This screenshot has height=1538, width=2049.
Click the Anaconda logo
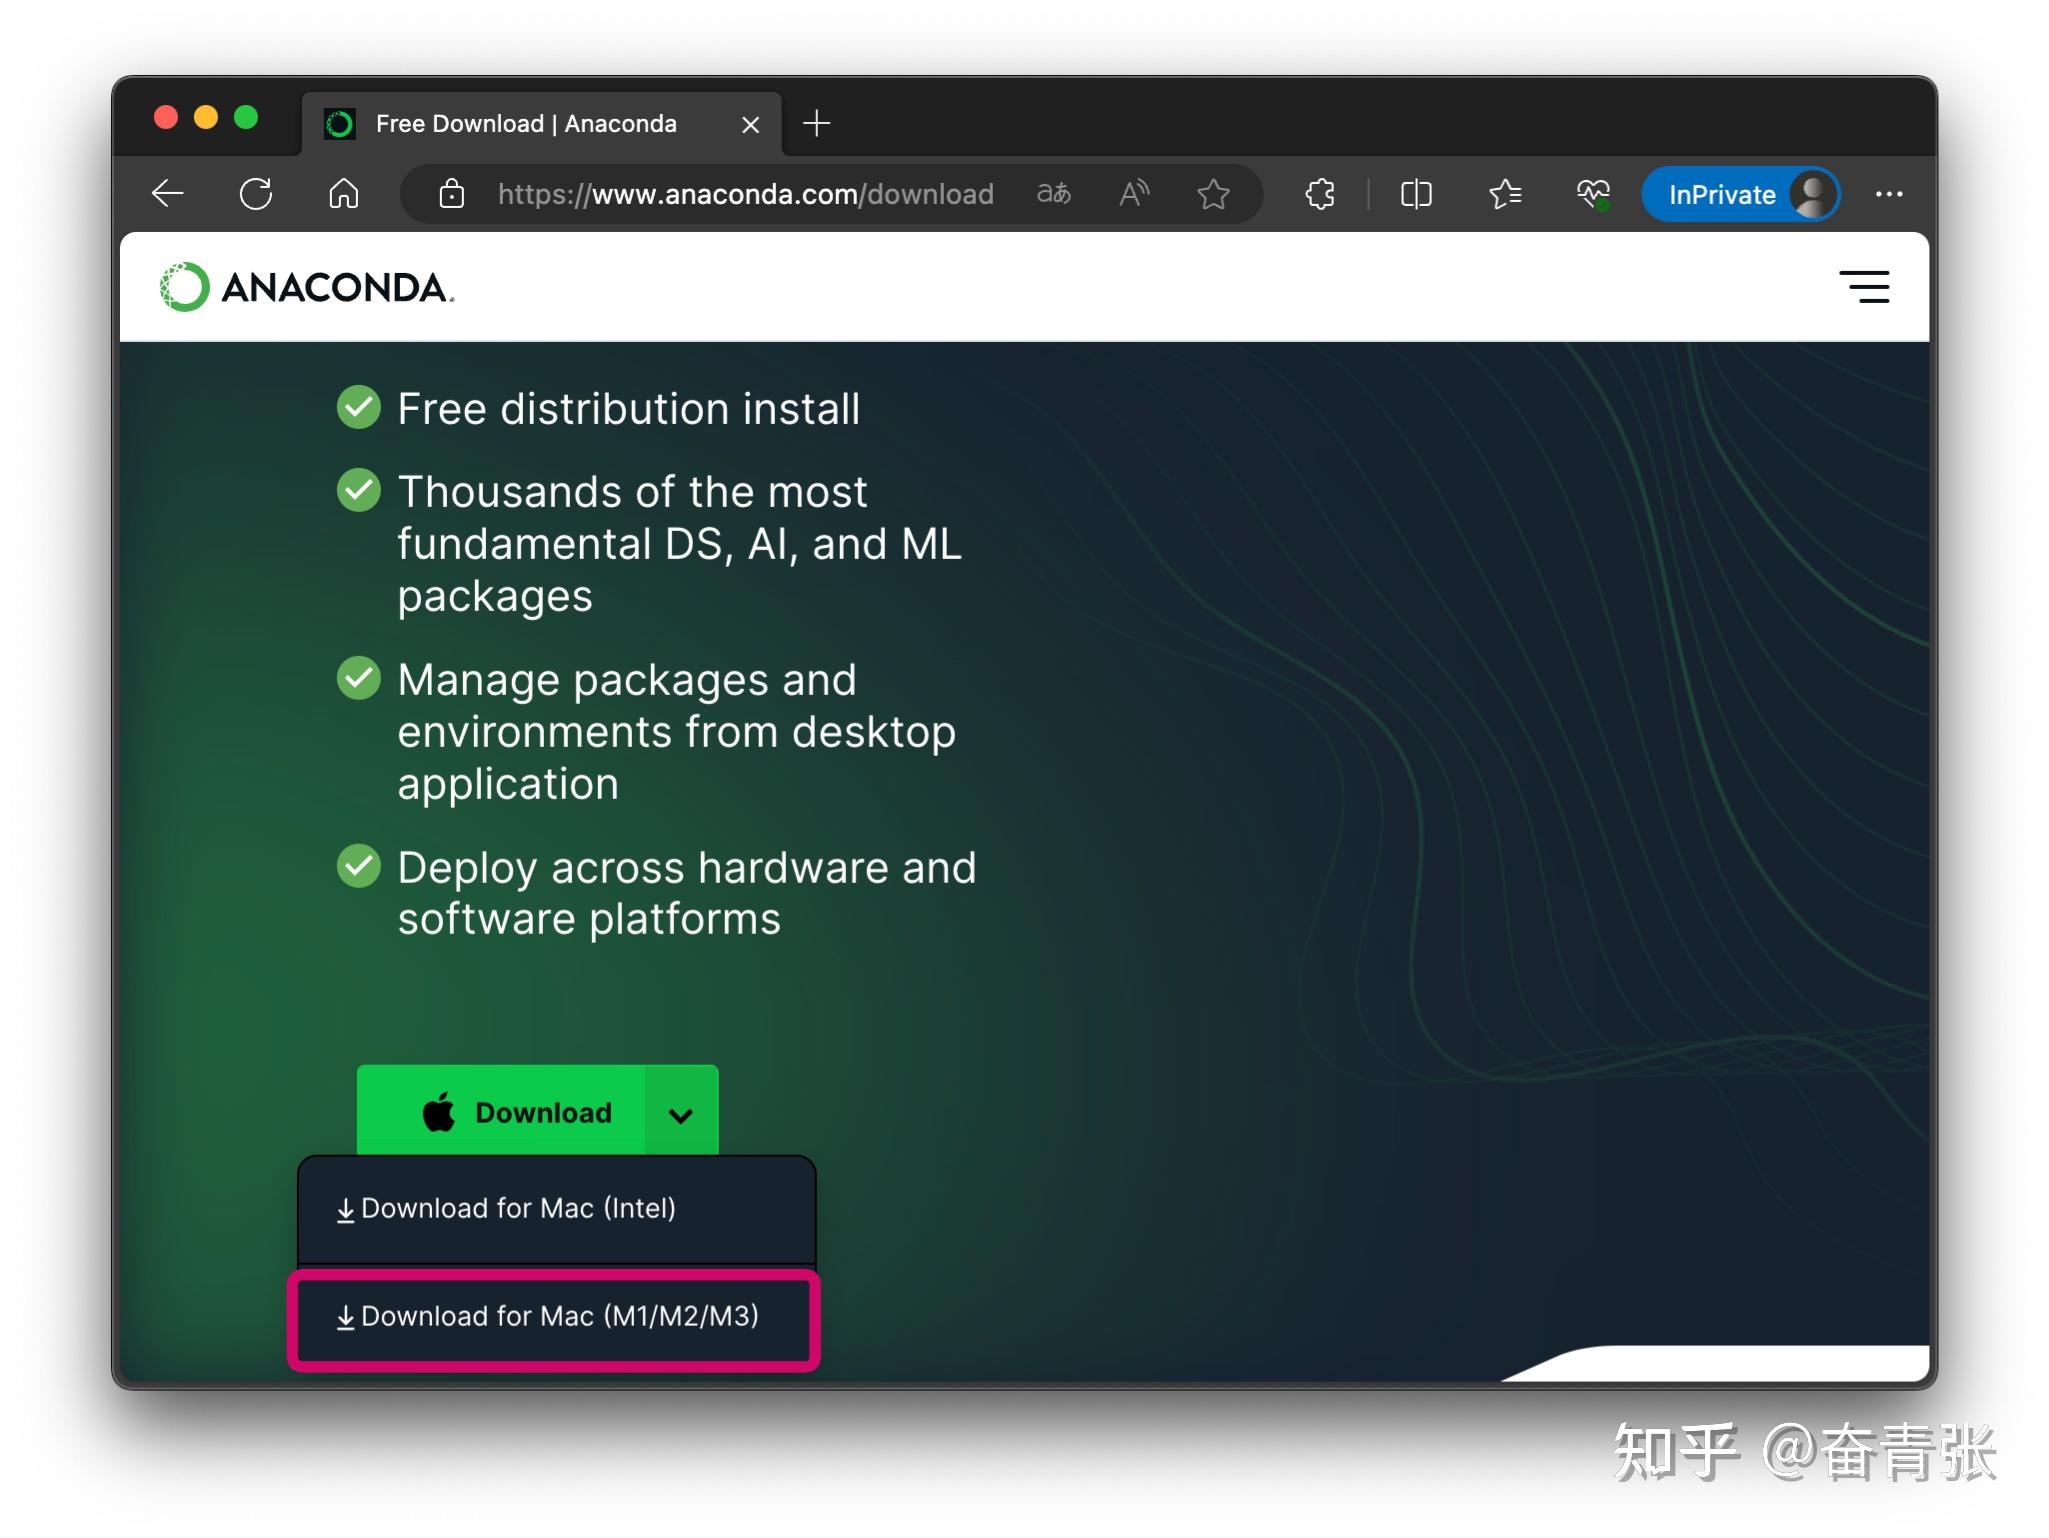pos(307,287)
